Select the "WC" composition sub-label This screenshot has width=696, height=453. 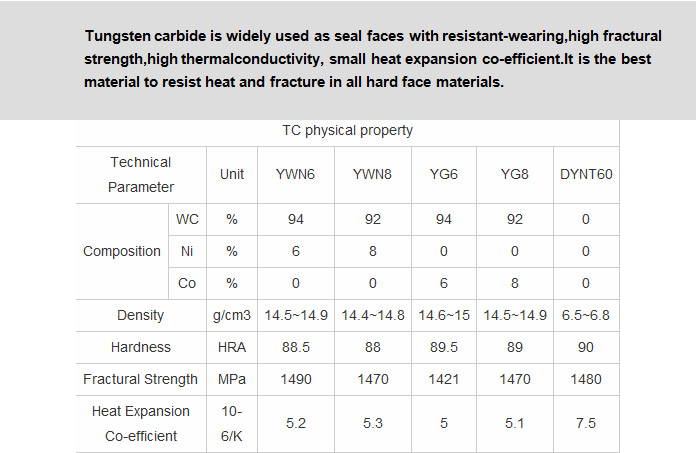pos(187,219)
